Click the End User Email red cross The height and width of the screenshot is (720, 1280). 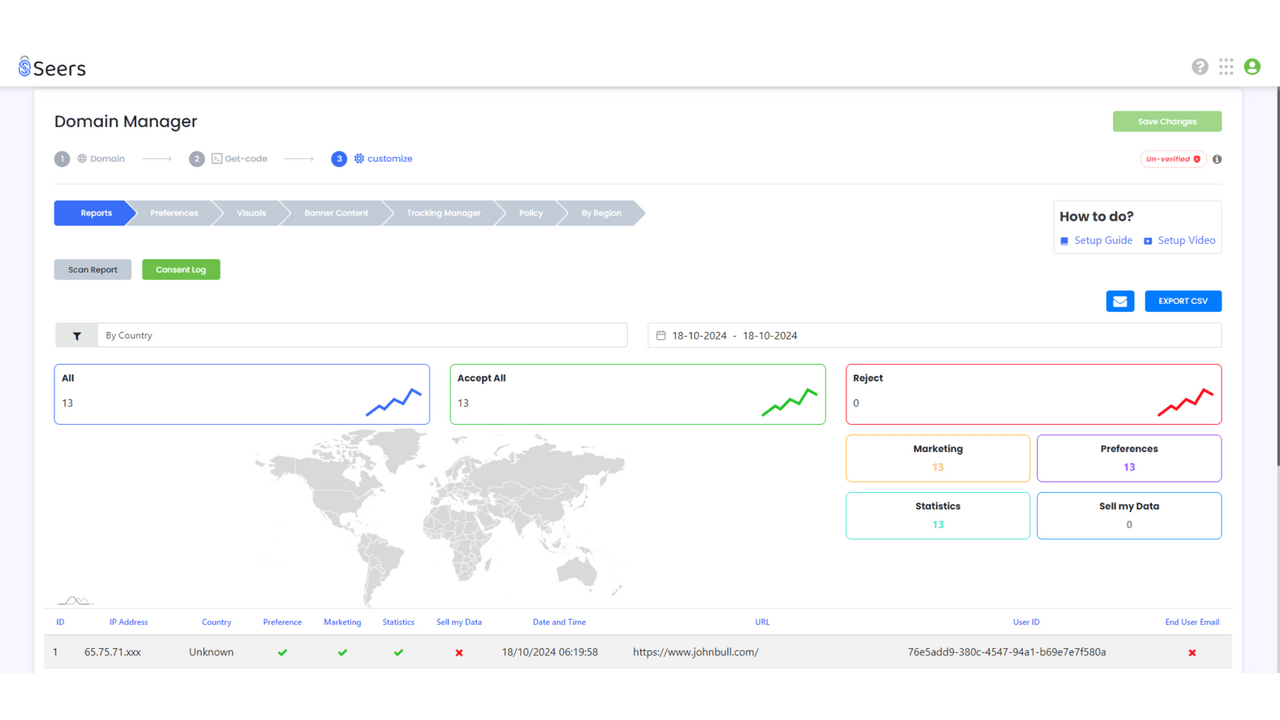pyautogui.click(x=1192, y=653)
